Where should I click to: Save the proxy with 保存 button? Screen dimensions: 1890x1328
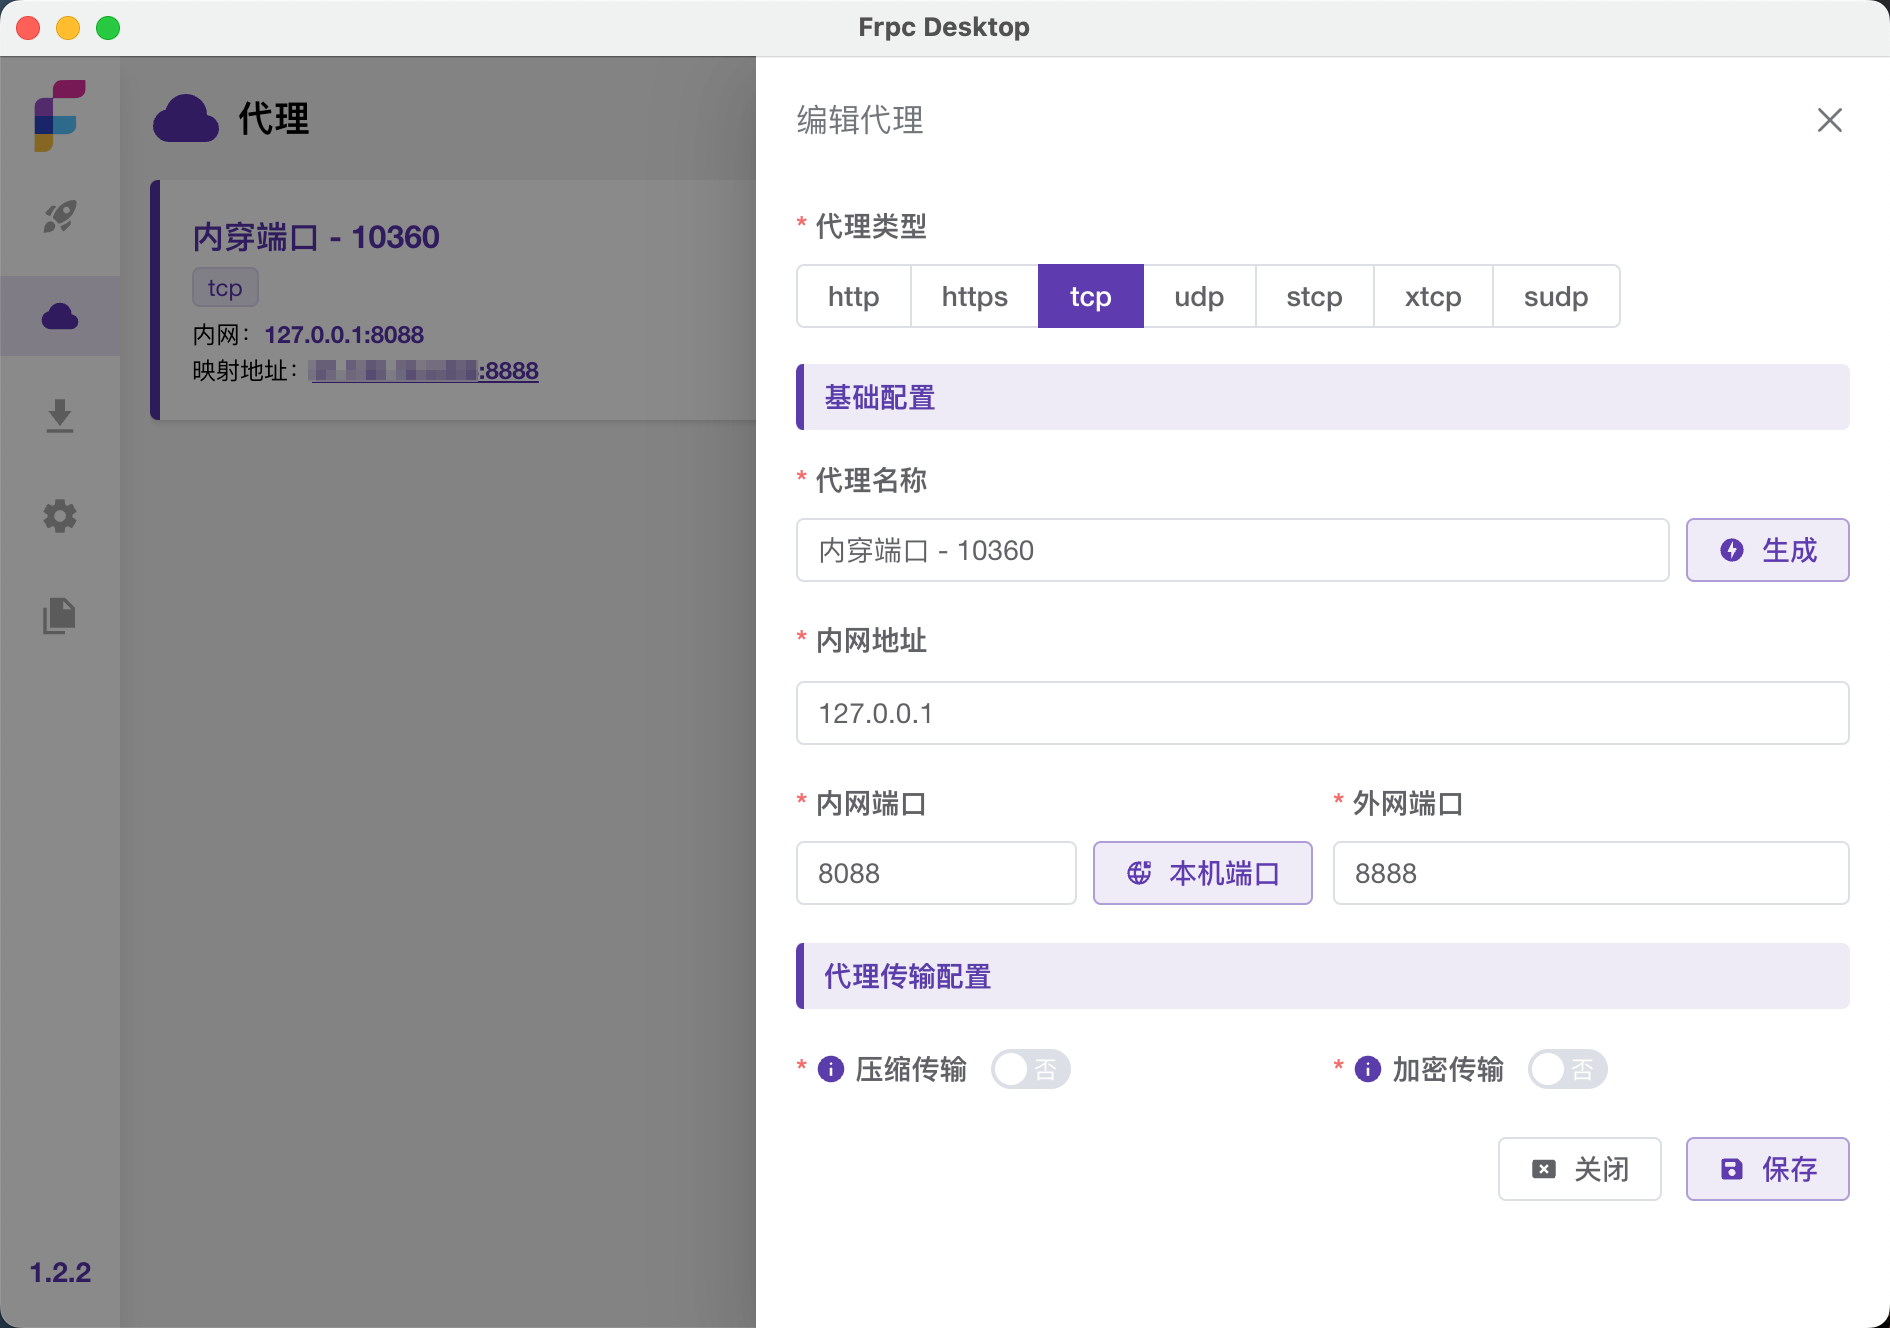pos(1767,1169)
